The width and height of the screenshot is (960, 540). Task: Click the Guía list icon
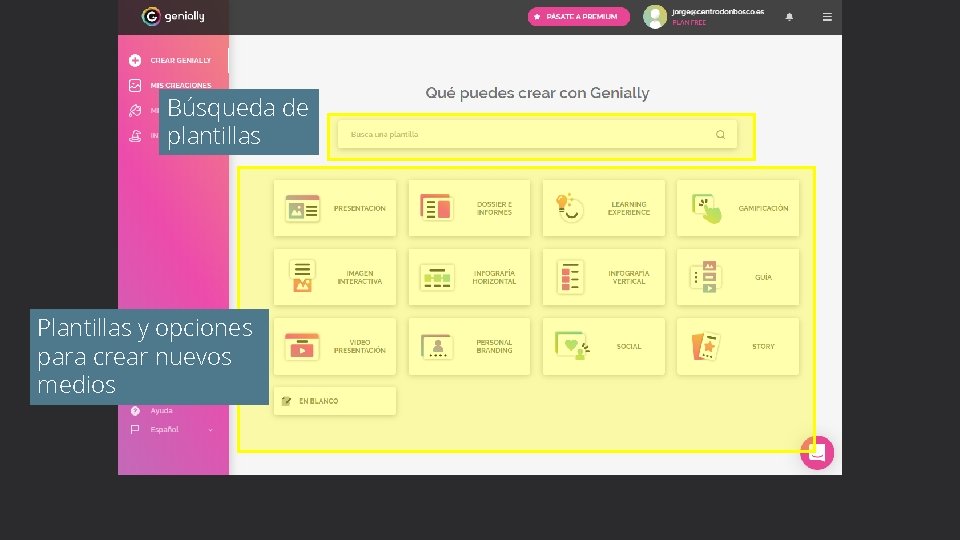(705, 277)
